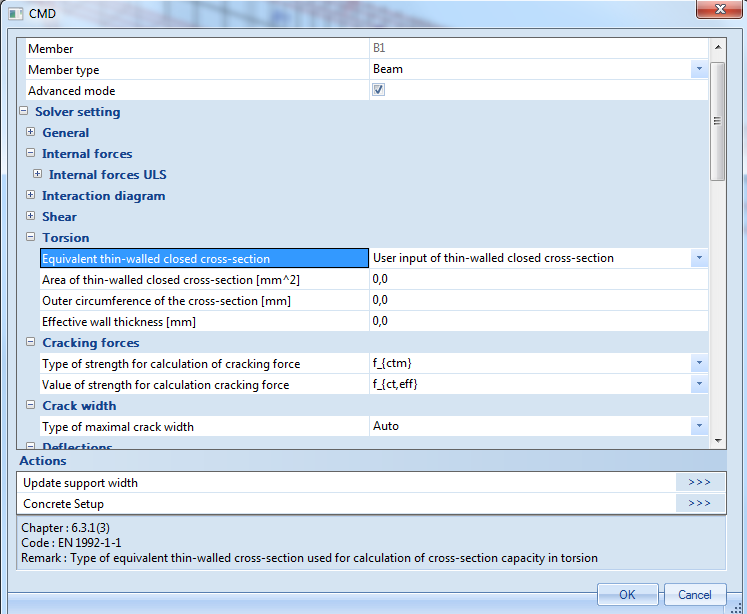Image resolution: width=747 pixels, height=614 pixels.
Task: Collapse the Crack width section
Action: click(x=30, y=405)
